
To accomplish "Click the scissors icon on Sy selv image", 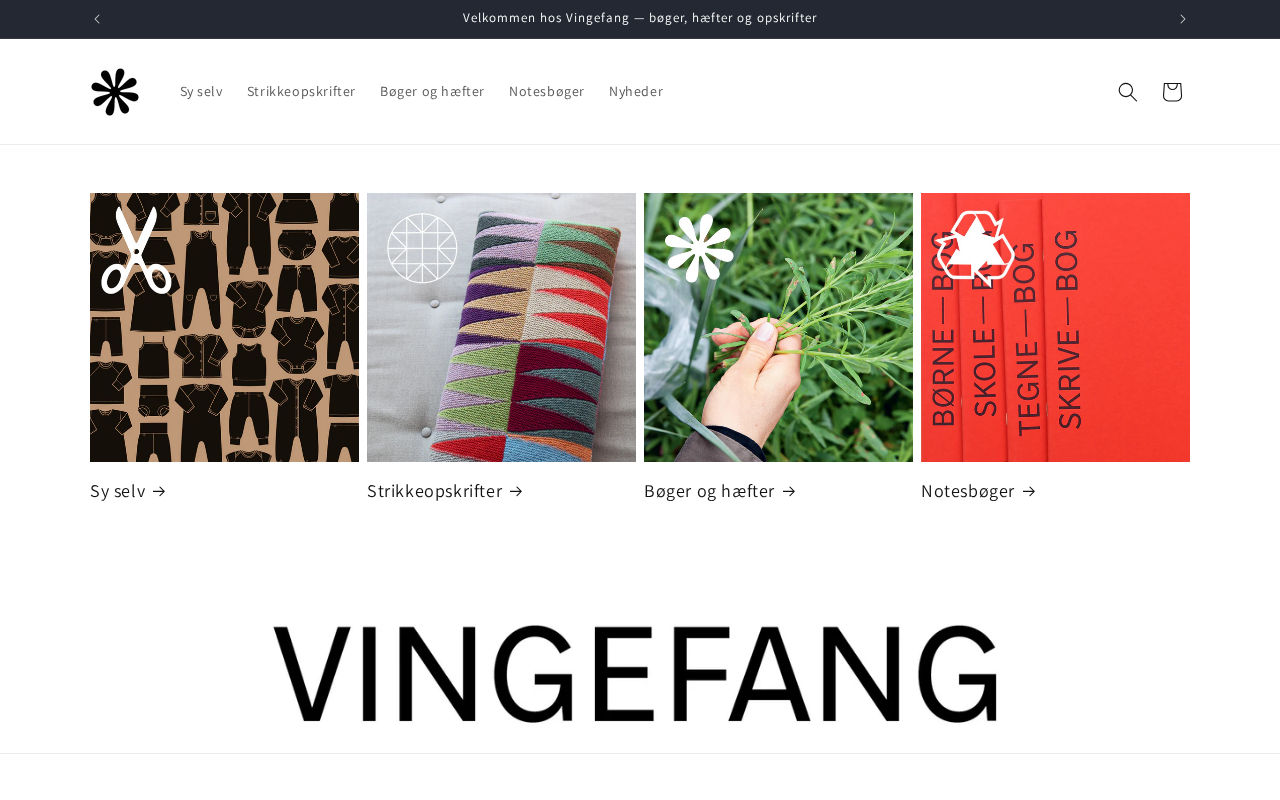I will 136,250.
